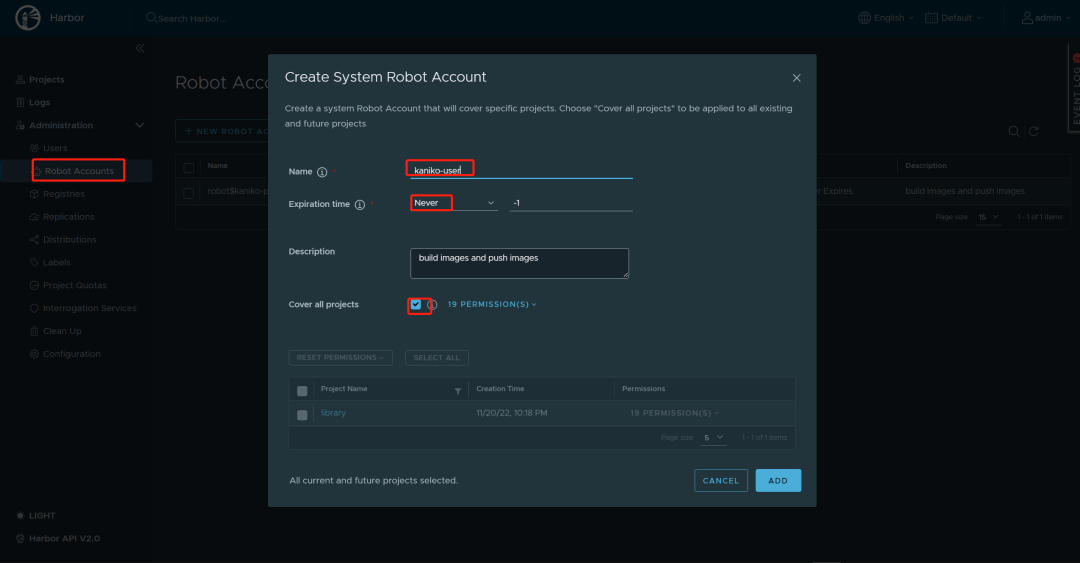The width and height of the screenshot is (1080, 563).
Task: Switch to LIGHT theme
Action: [42, 515]
